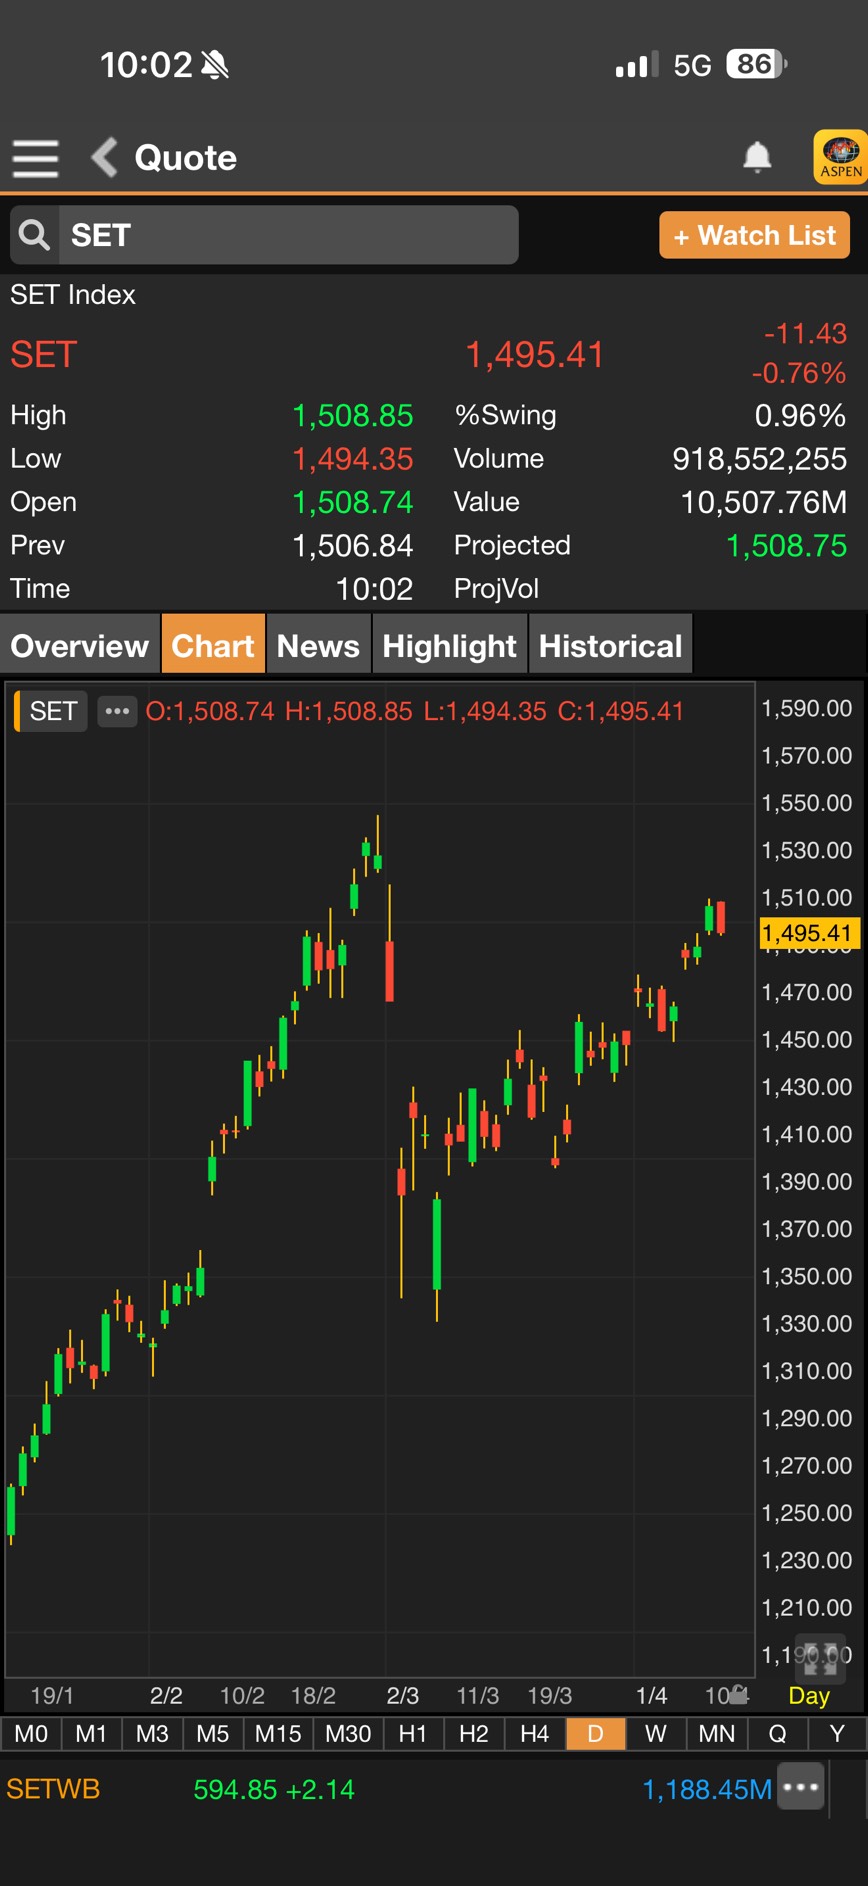Image resolution: width=868 pixels, height=1886 pixels.
Task: Select the W weekly timeframe
Action: pyautogui.click(x=655, y=1733)
